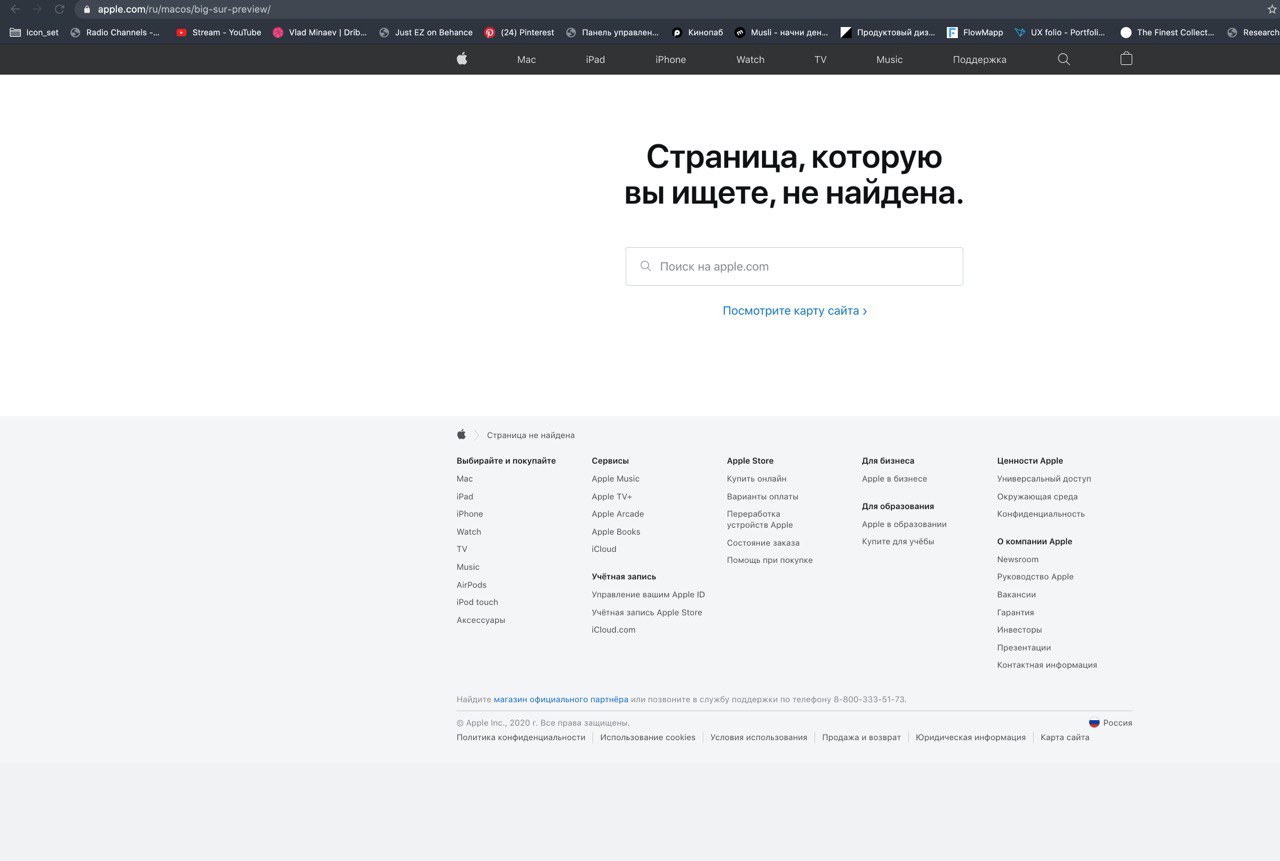This screenshot has width=1280, height=861.
Task: Open iCloud.com footer link
Action: pos(613,630)
